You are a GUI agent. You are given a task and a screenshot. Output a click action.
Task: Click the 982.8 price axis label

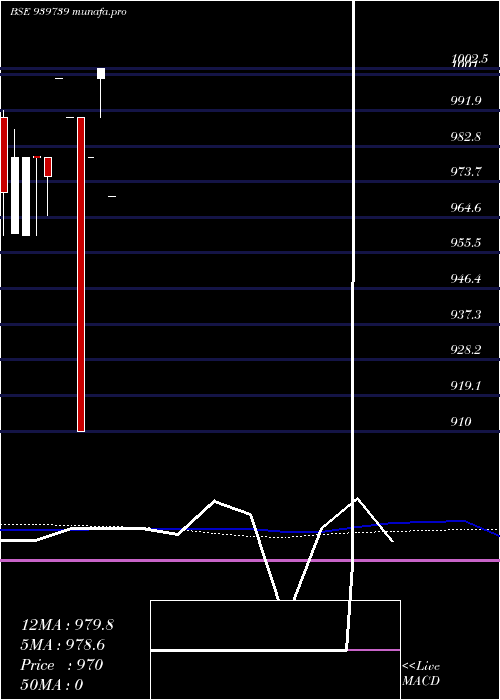(x=466, y=137)
